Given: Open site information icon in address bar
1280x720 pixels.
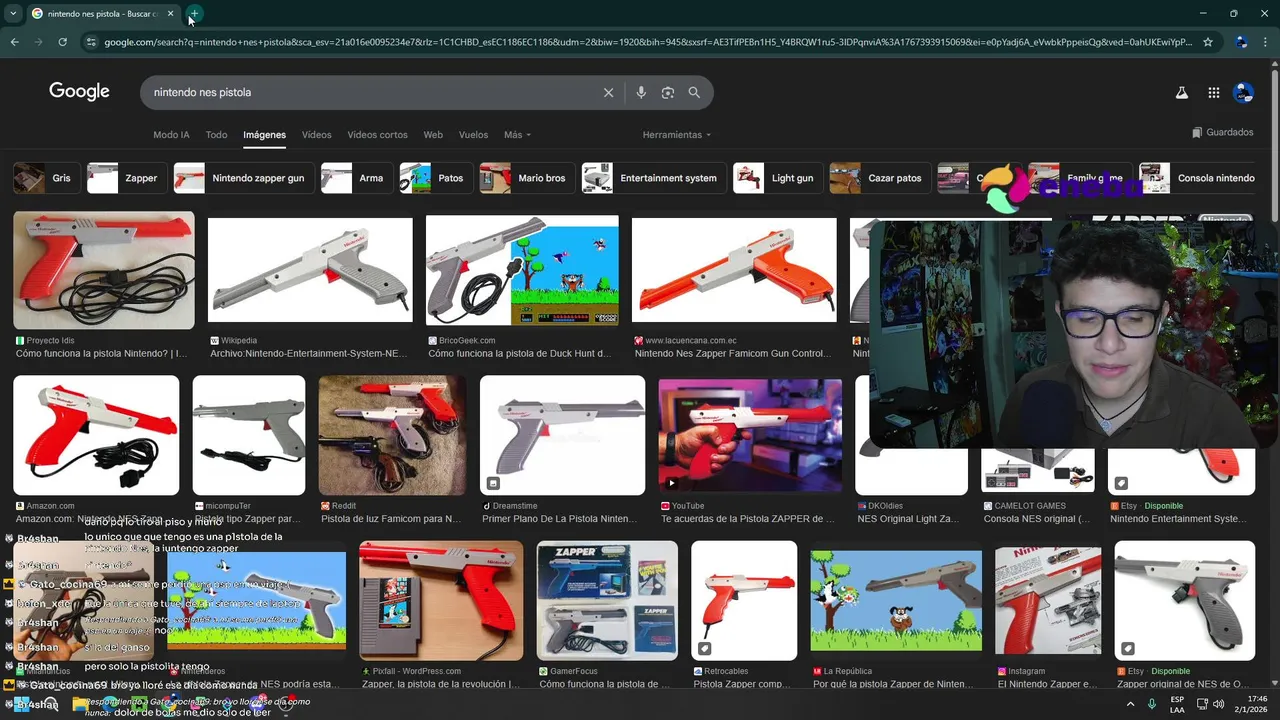Looking at the screenshot, I should pos(92,42).
